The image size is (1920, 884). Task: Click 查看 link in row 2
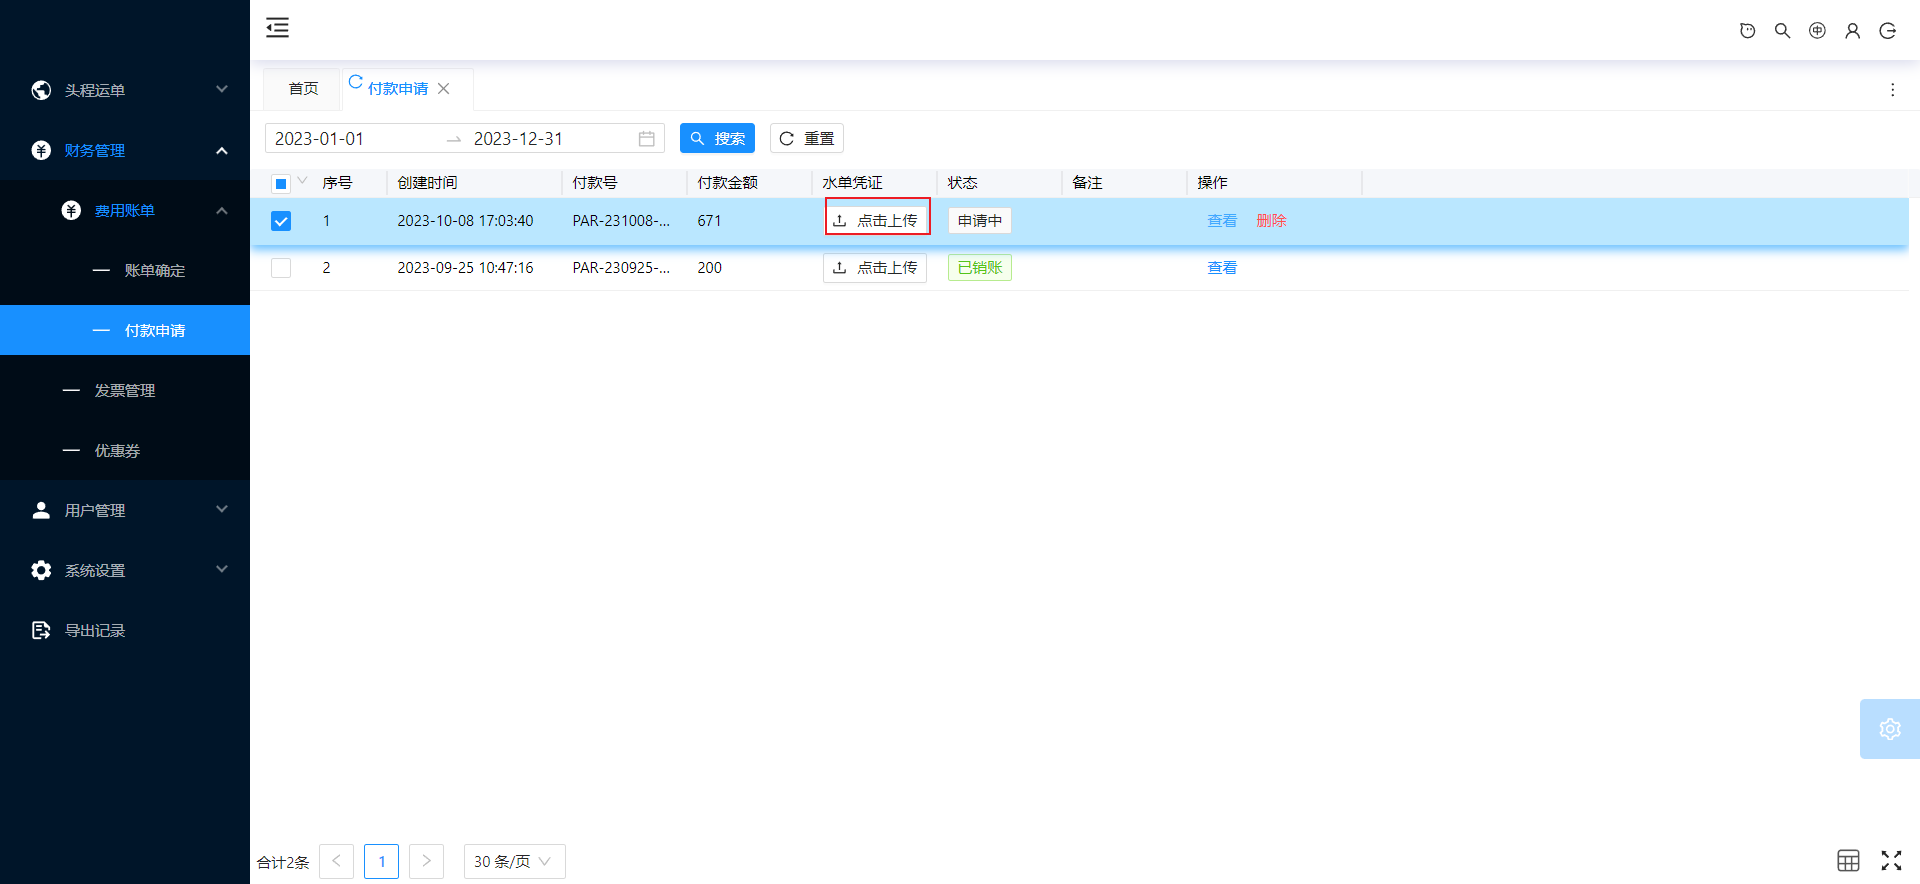tap(1222, 268)
